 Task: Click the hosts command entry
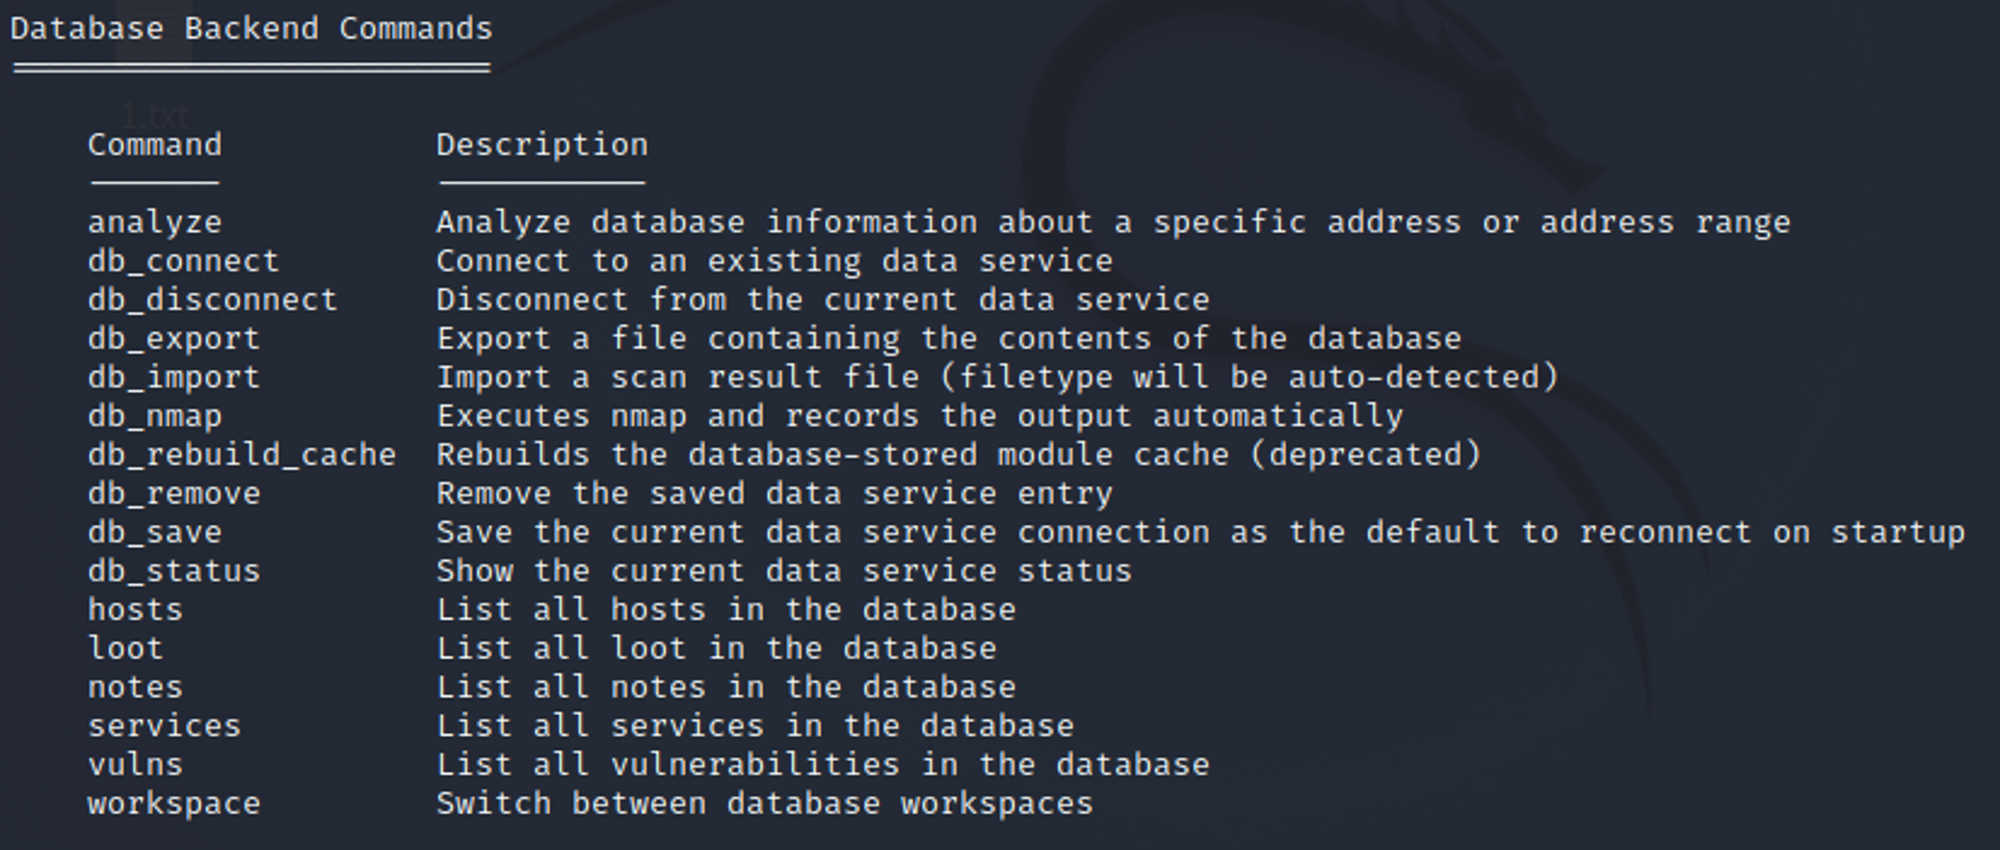click(x=135, y=610)
